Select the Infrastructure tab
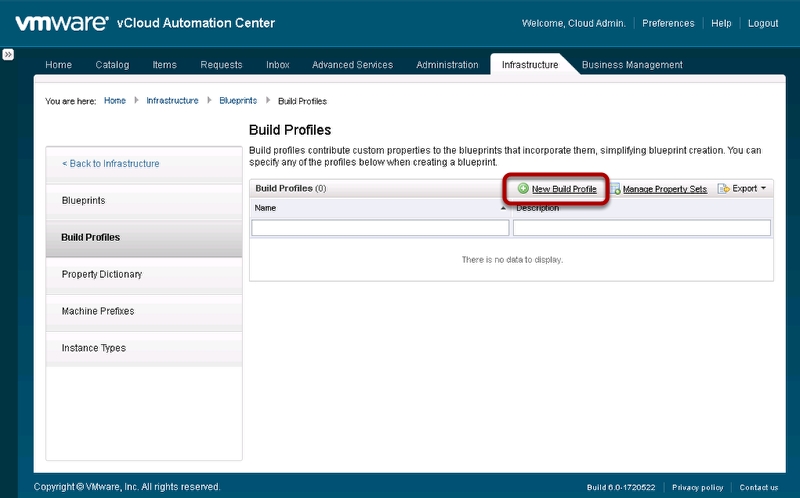Screen dimensions: 800x498 click(530, 65)
